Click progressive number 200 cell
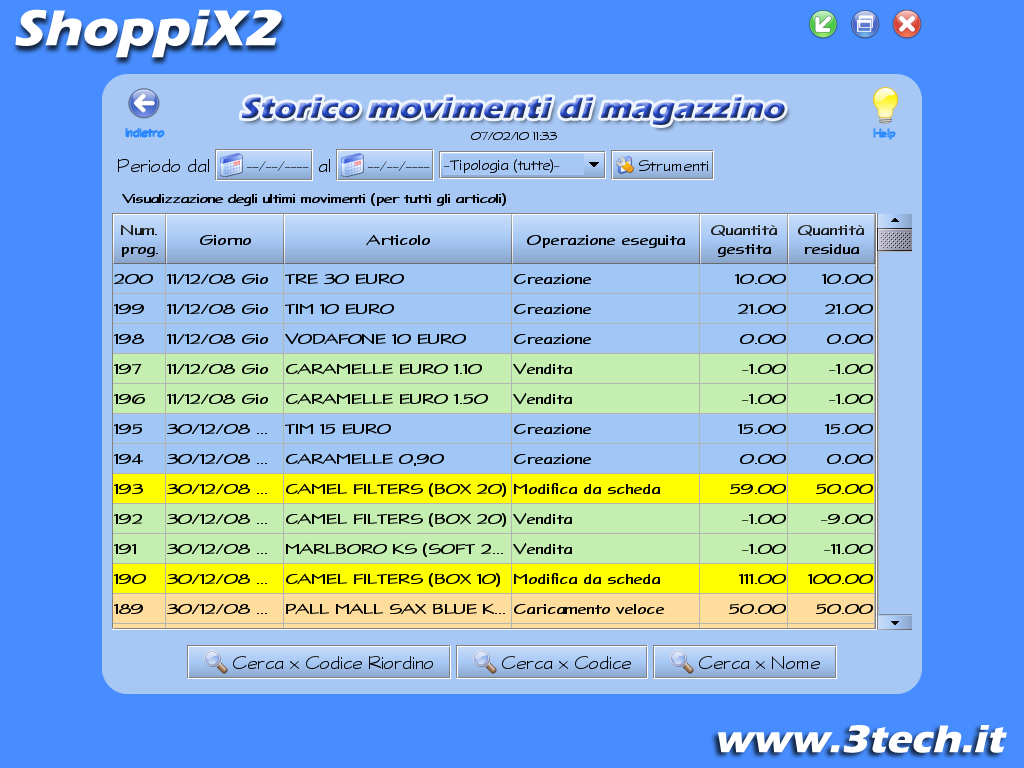This screenshot has height=768, width=1024. click(x=139, y=279)
